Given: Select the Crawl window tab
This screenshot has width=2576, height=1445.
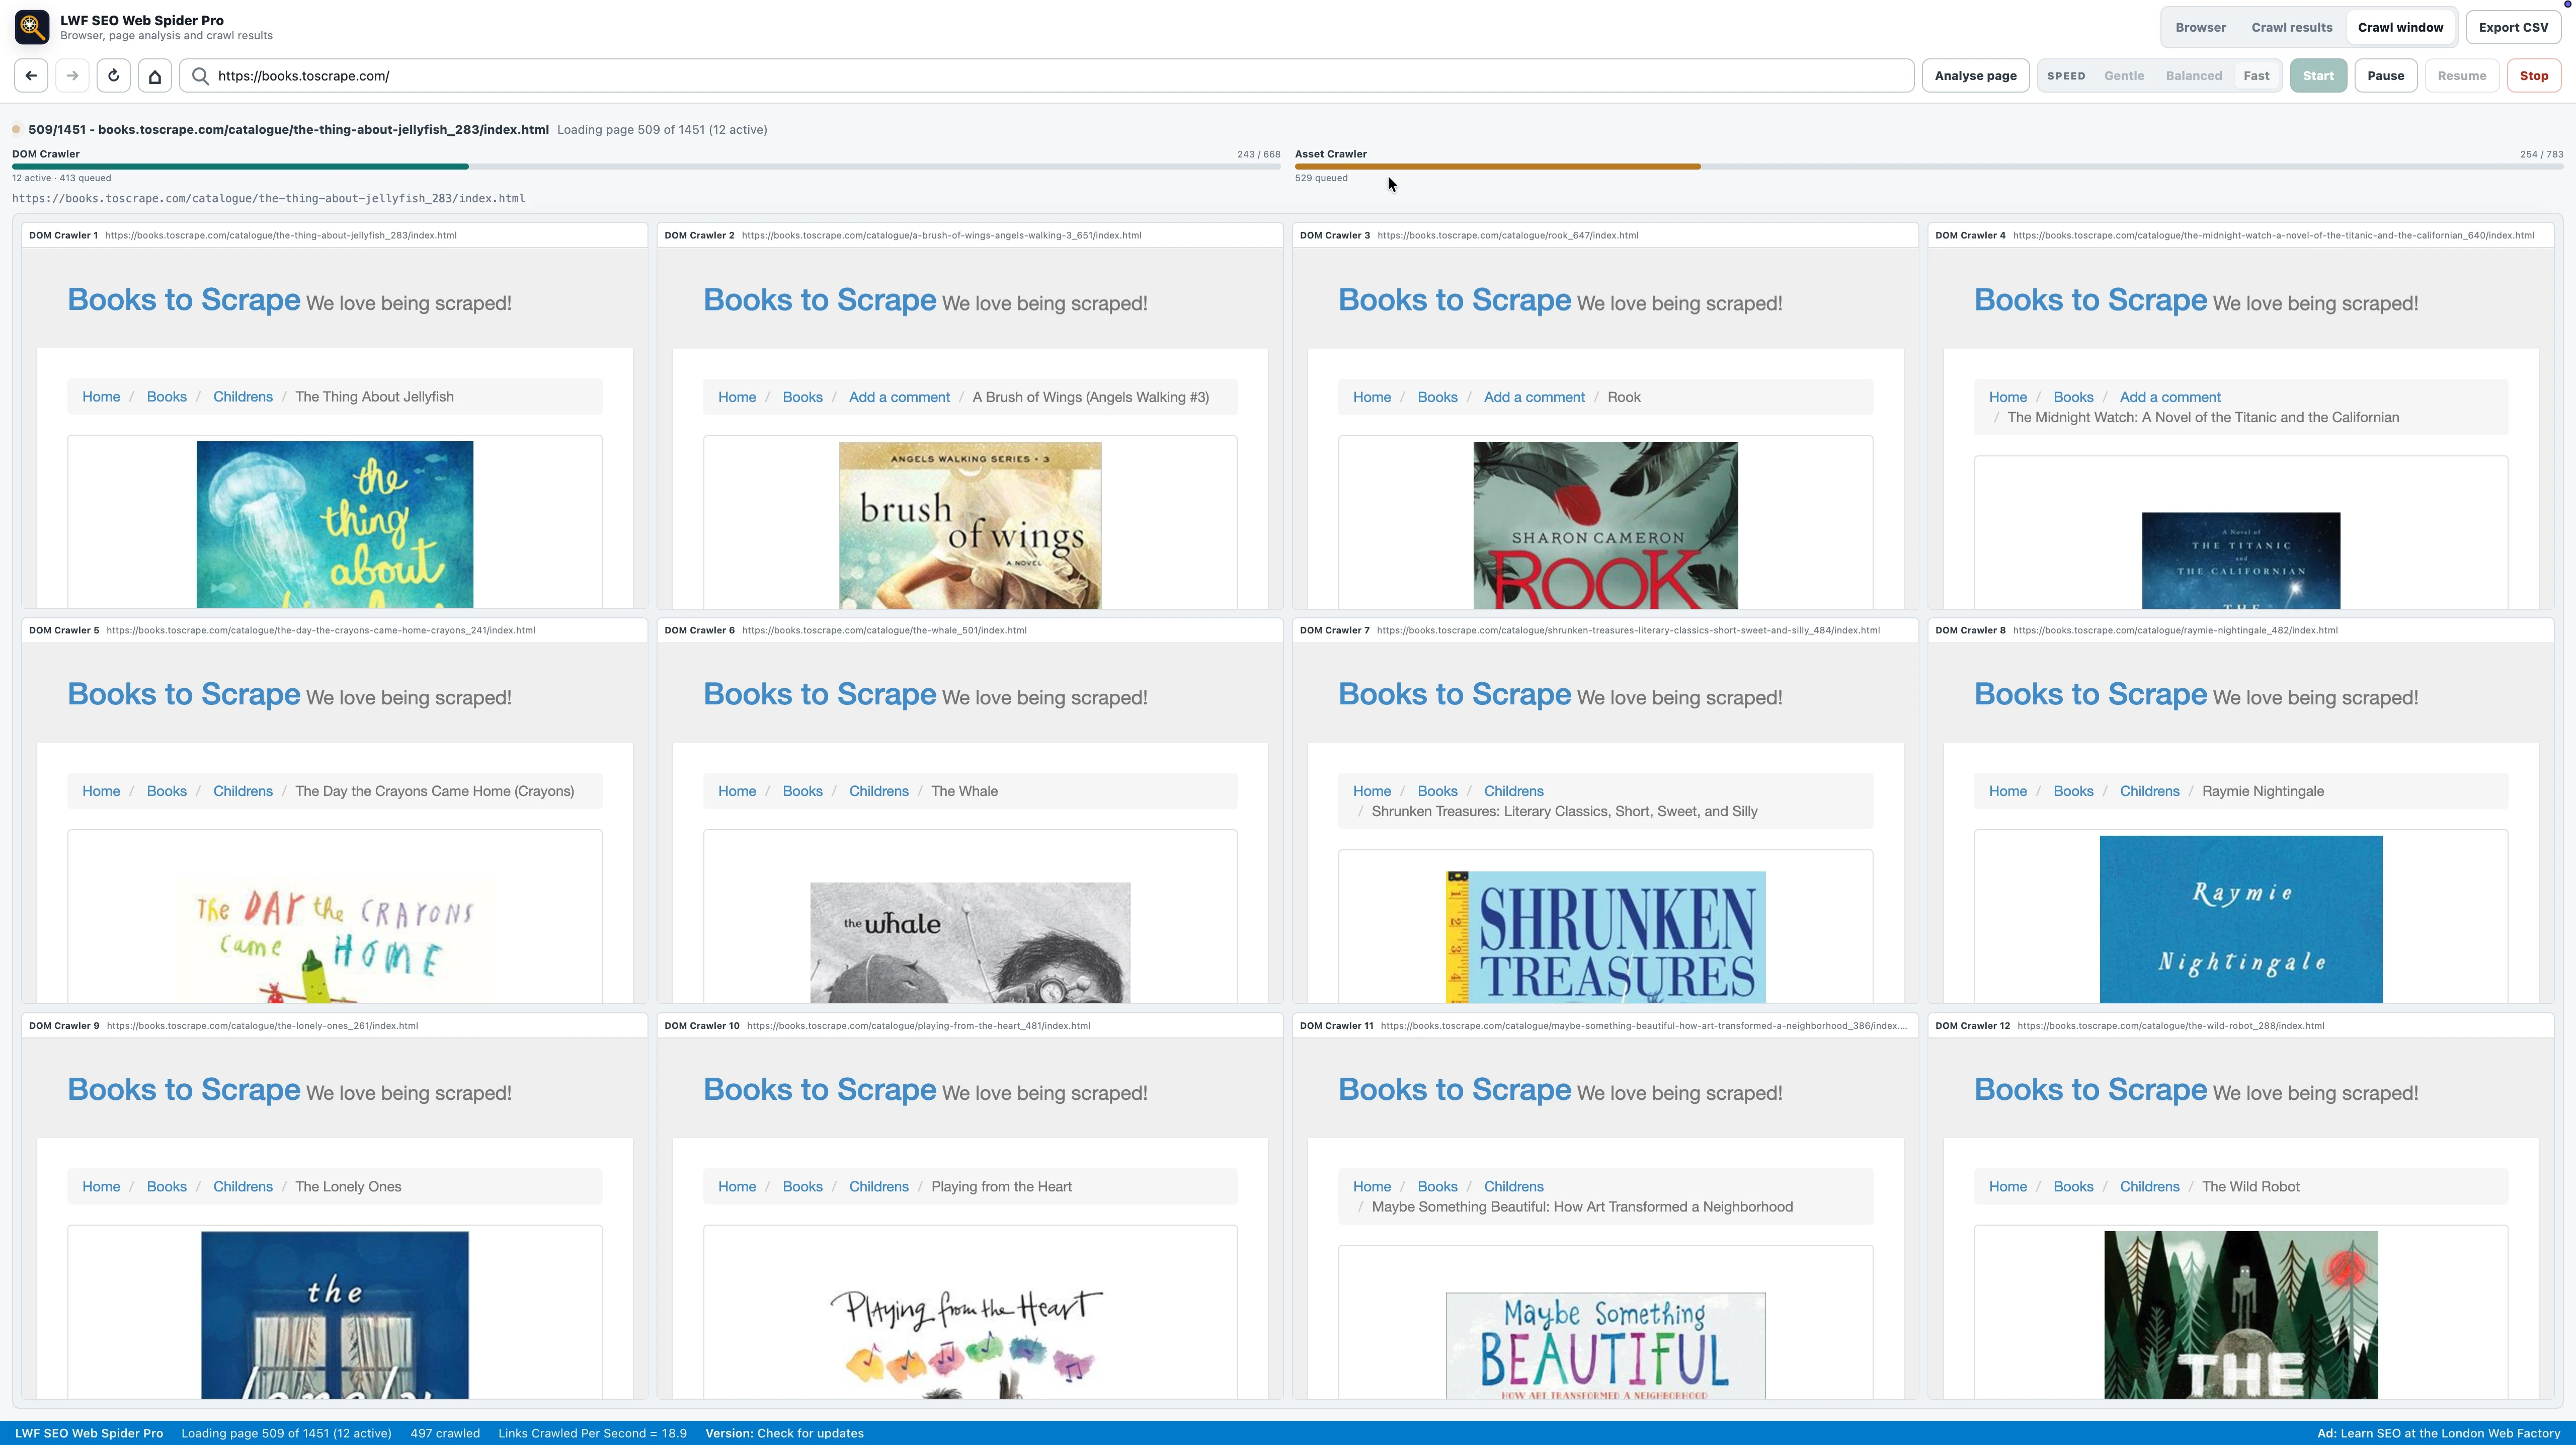Looking at the screenshot, I should click(2400, 27).
